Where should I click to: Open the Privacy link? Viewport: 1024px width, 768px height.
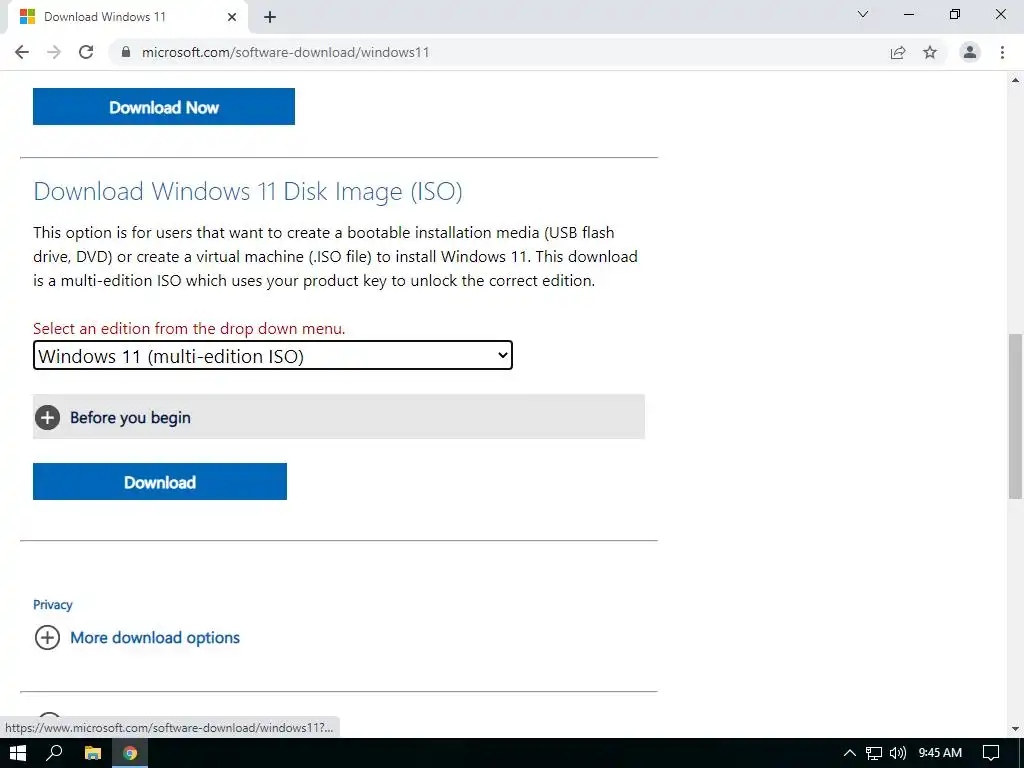click(52, 605)
